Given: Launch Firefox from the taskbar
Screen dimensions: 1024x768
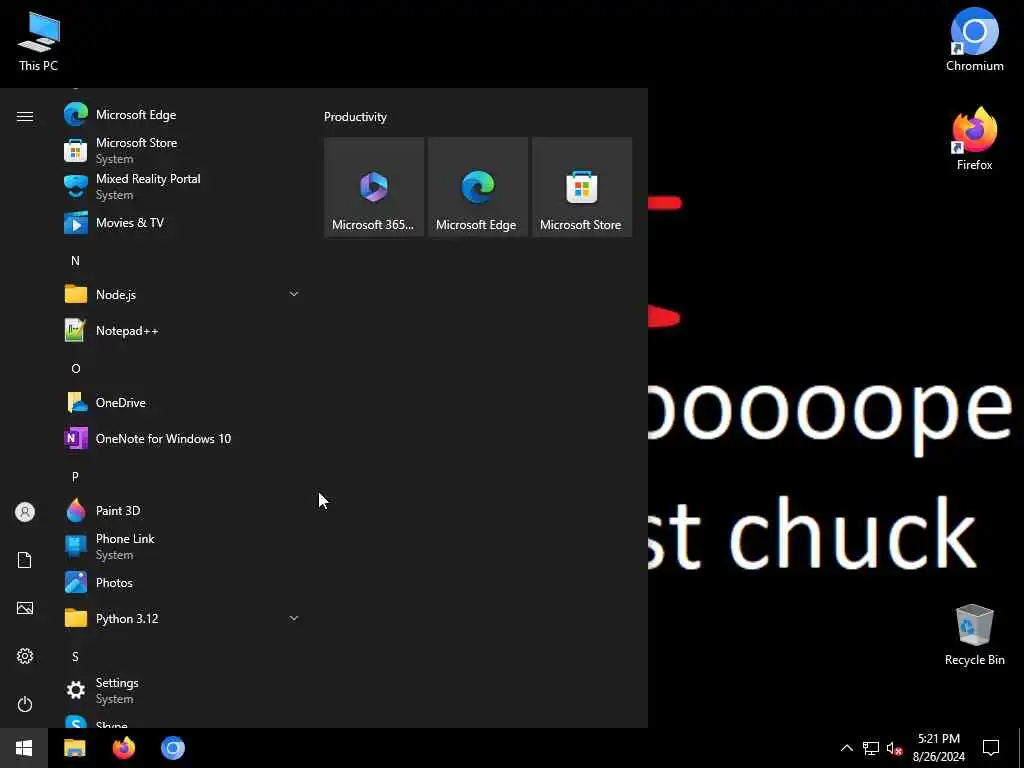Looking at the screenshot, I should [123, 748].
